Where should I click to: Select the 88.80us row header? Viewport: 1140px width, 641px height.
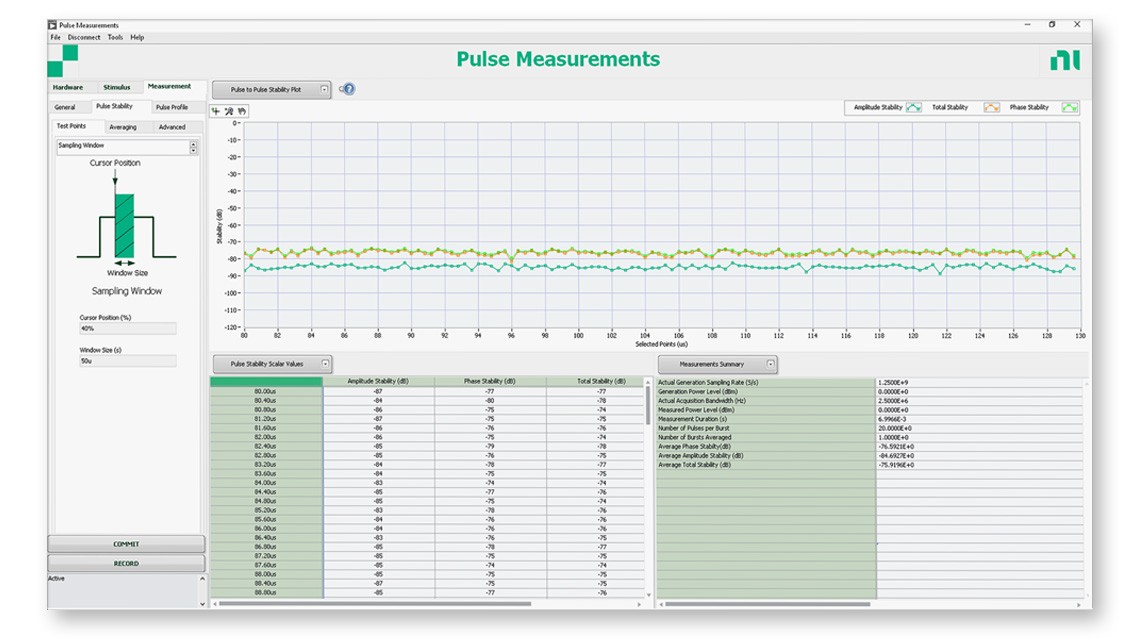[x=266, y=593]
